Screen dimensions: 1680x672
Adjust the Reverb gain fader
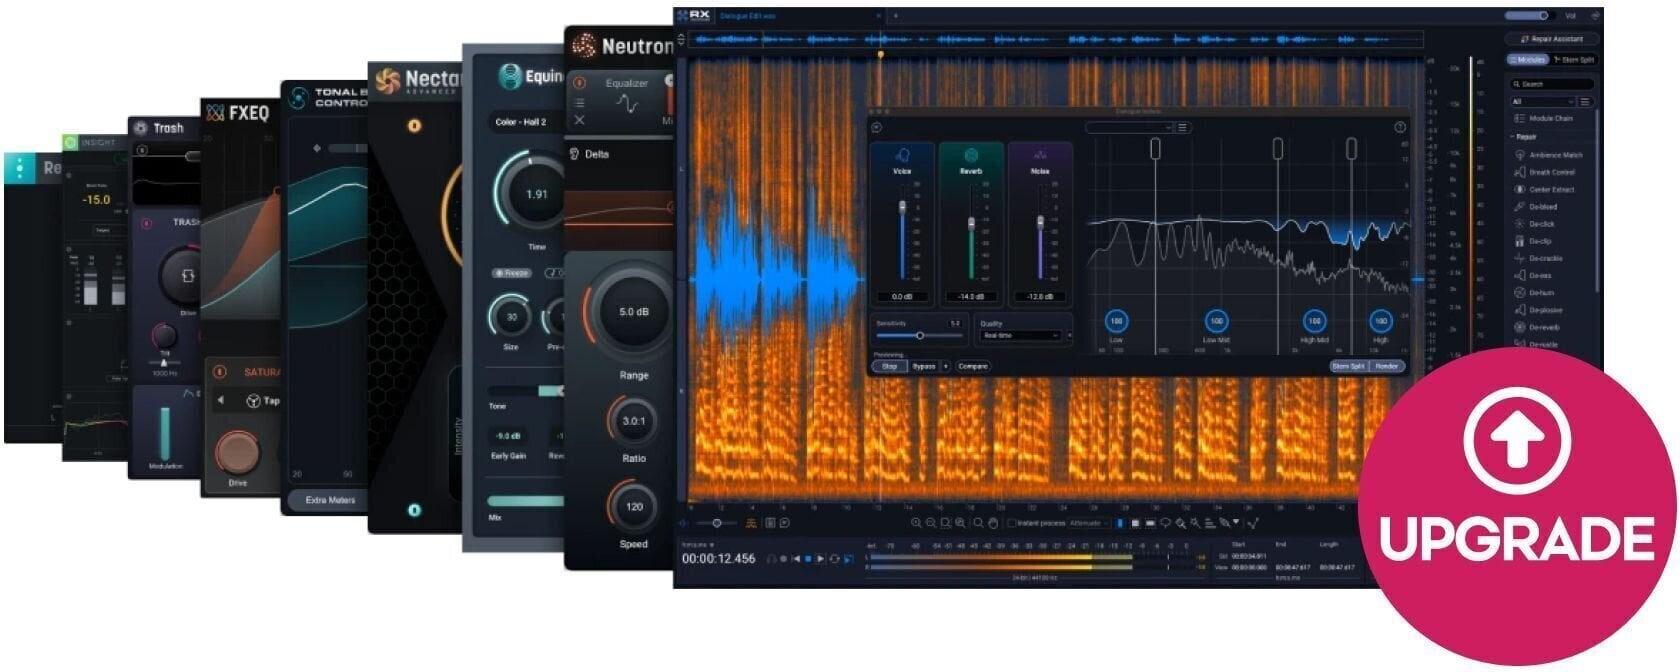click(971, 223)
